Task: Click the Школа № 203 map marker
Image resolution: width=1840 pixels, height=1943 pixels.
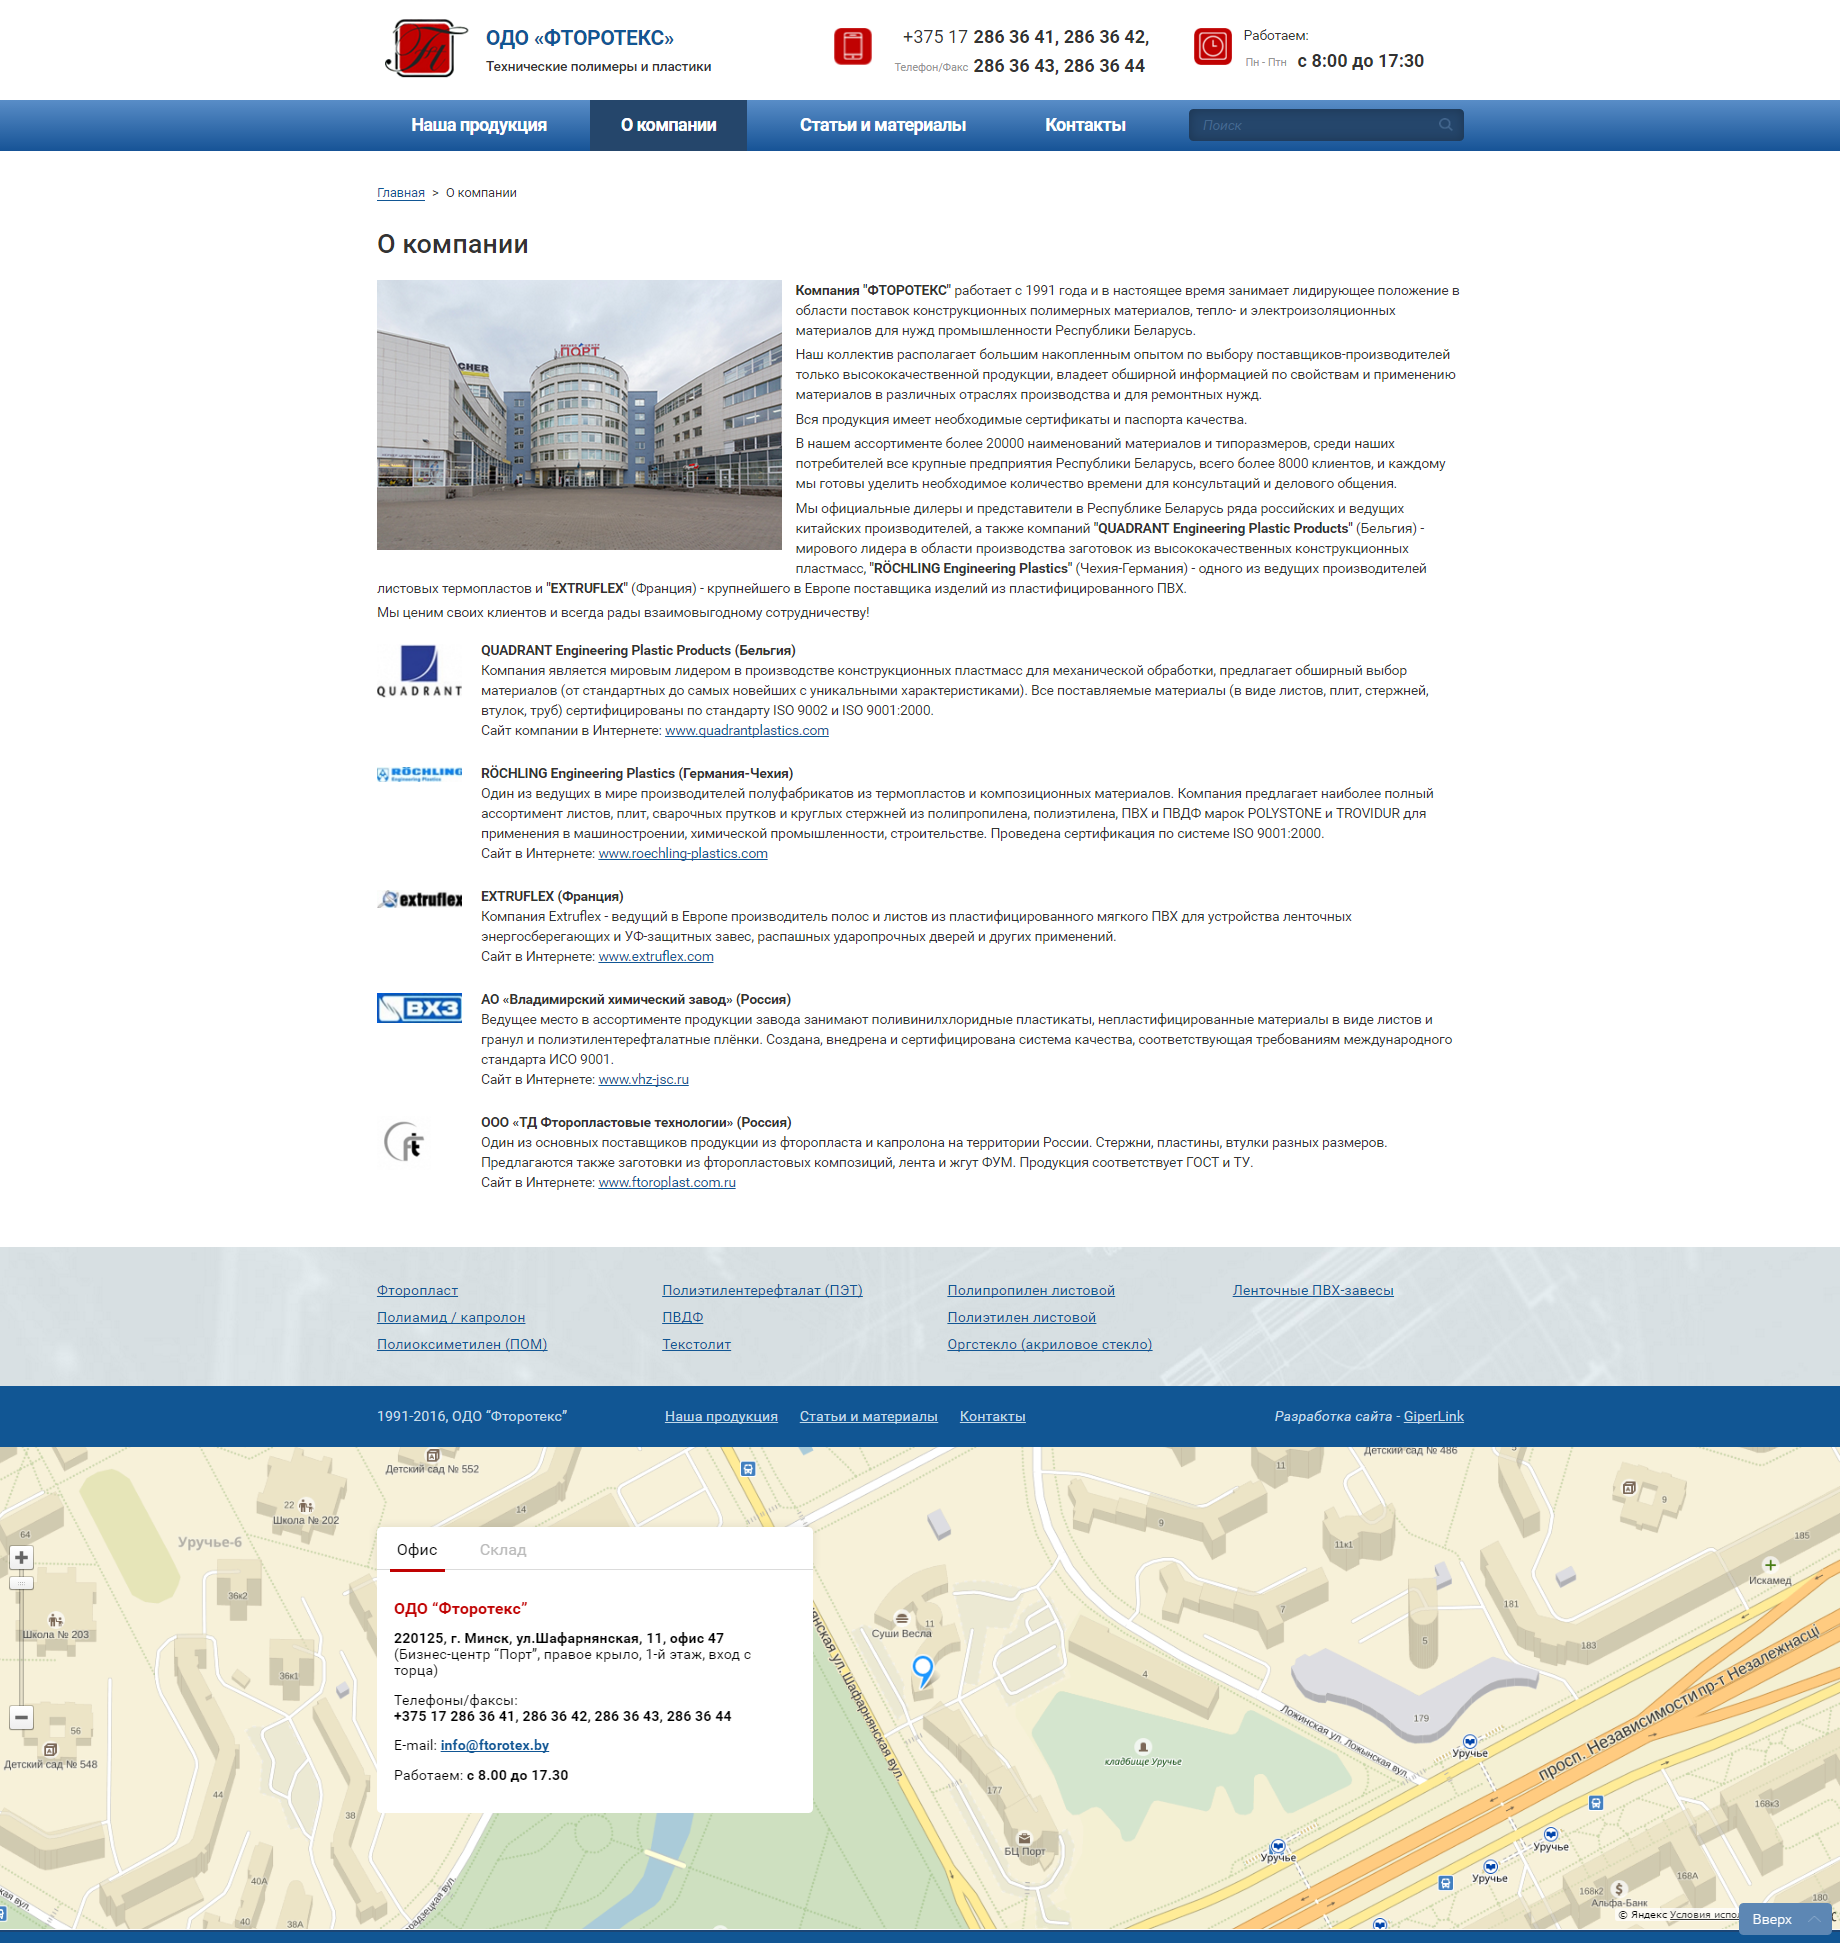Action: coord(56,1620)
